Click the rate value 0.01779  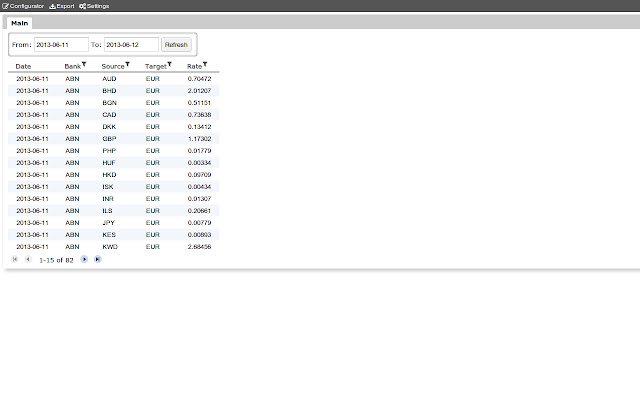(x=199, y=151)
